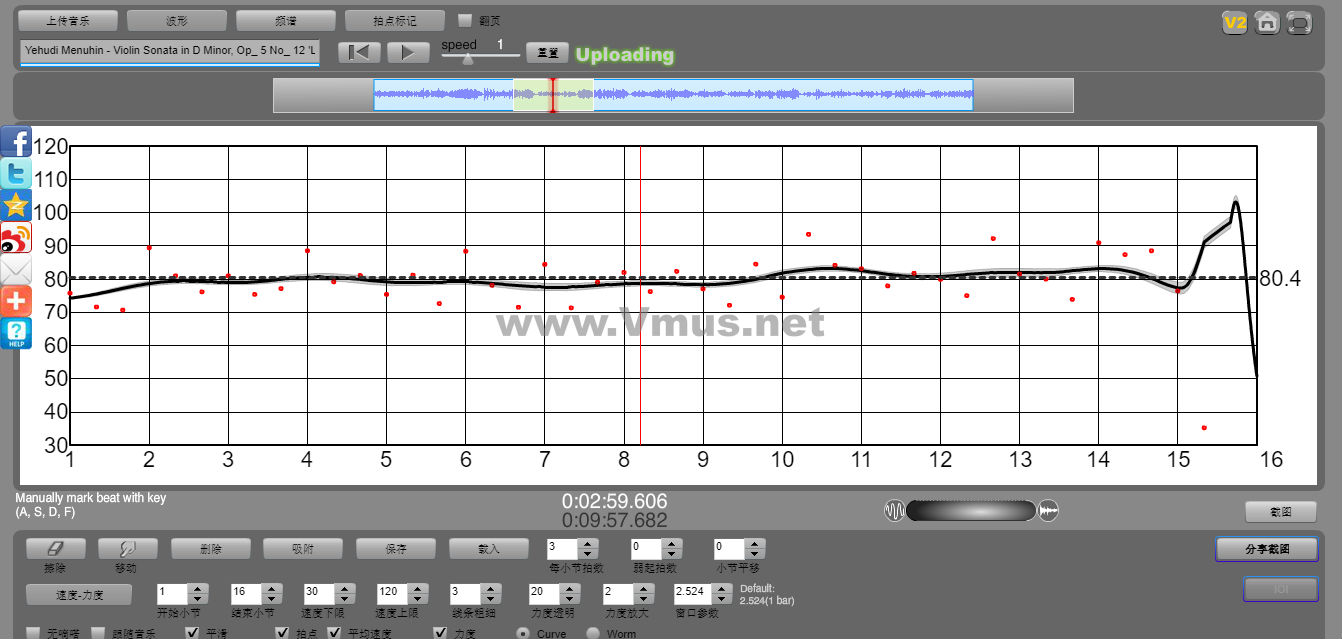Viewport: 1342px width, 639px height.
Task: Switch to 频谱 spectrum view
Action: click(x=286, y=20)
